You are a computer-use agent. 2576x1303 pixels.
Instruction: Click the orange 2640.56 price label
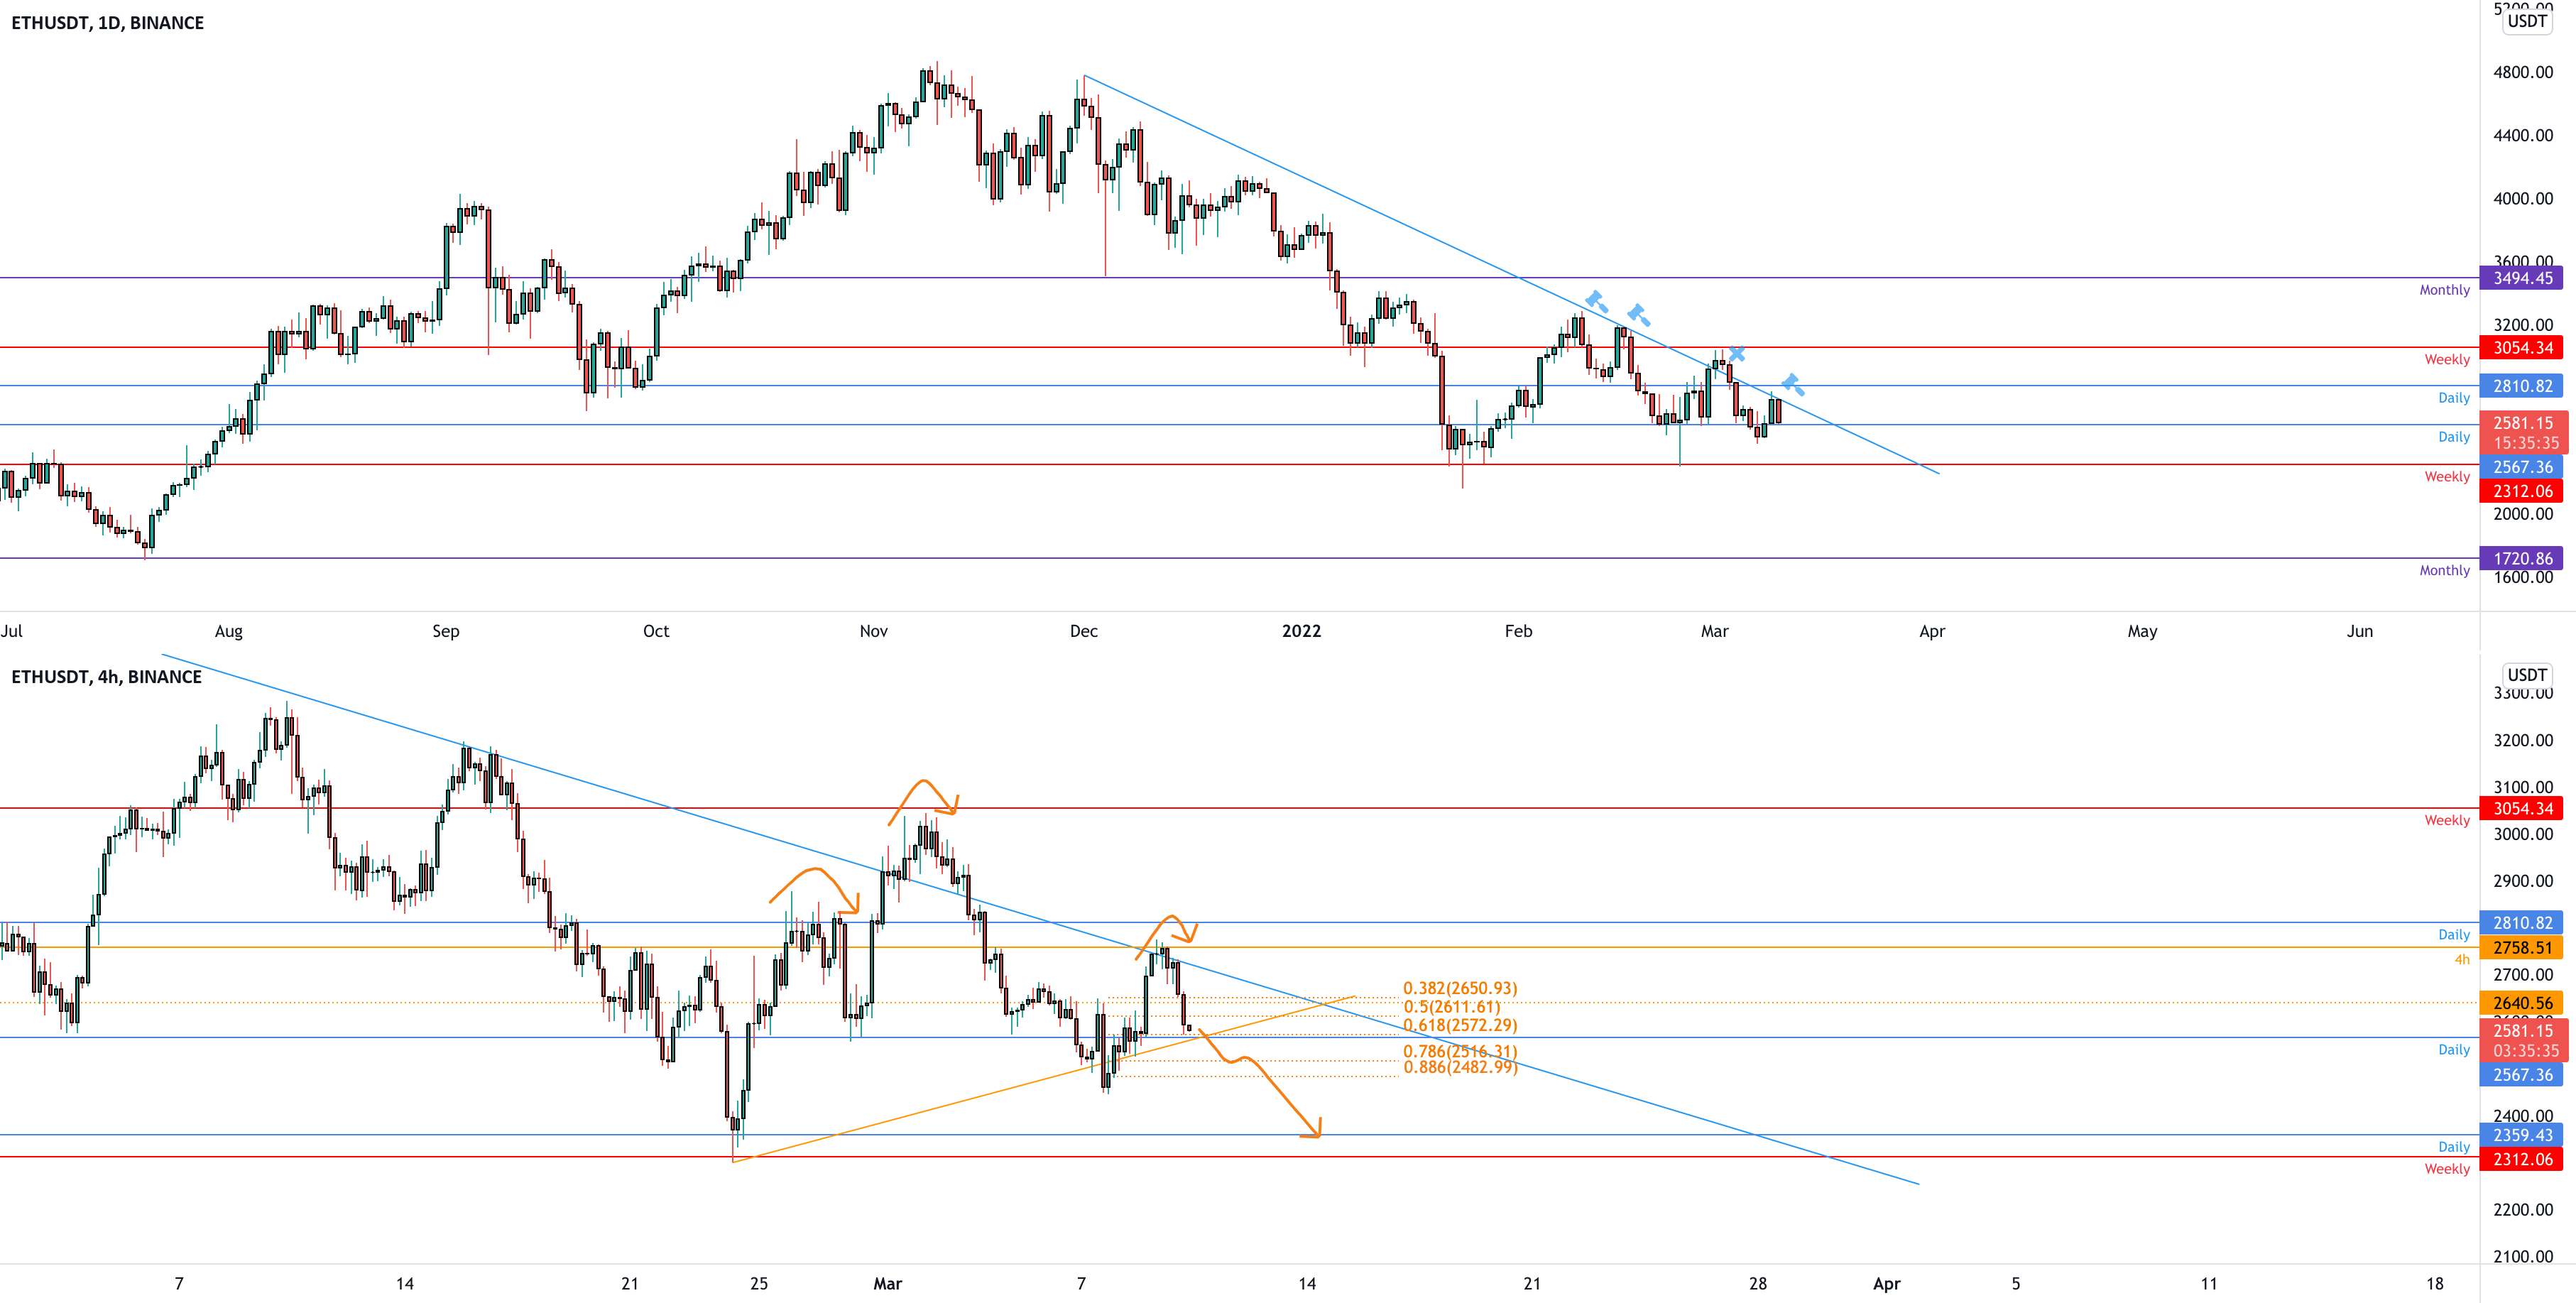[x=2522, y=1003]
